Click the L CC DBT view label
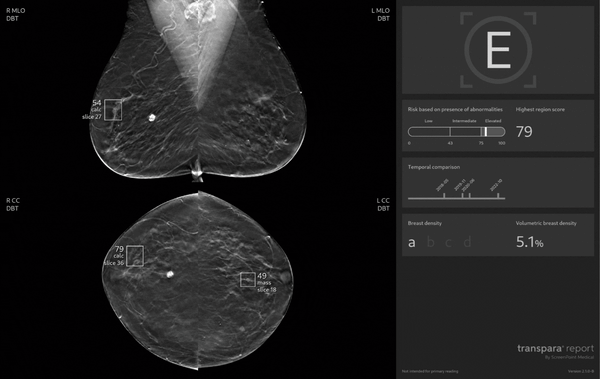The height and width of the screenshot is (379, 600). [x=383, y=204]
